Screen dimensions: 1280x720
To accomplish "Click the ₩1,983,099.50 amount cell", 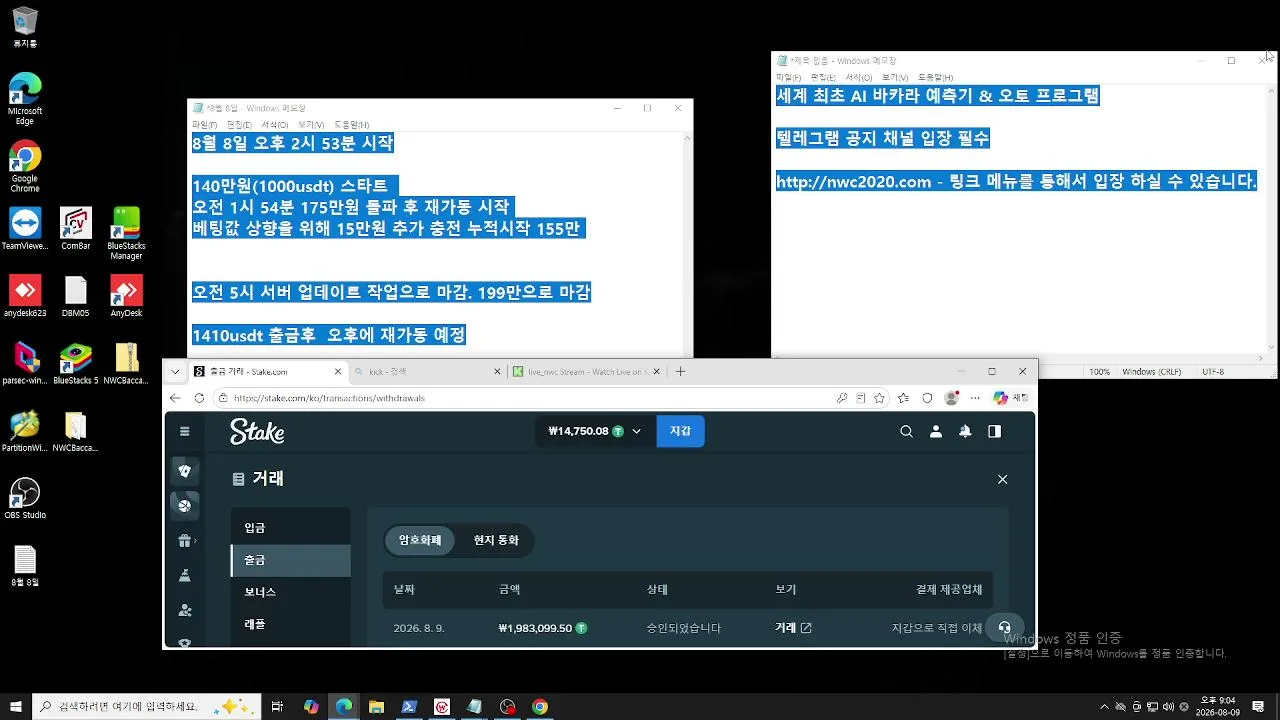I will [542, 628].
